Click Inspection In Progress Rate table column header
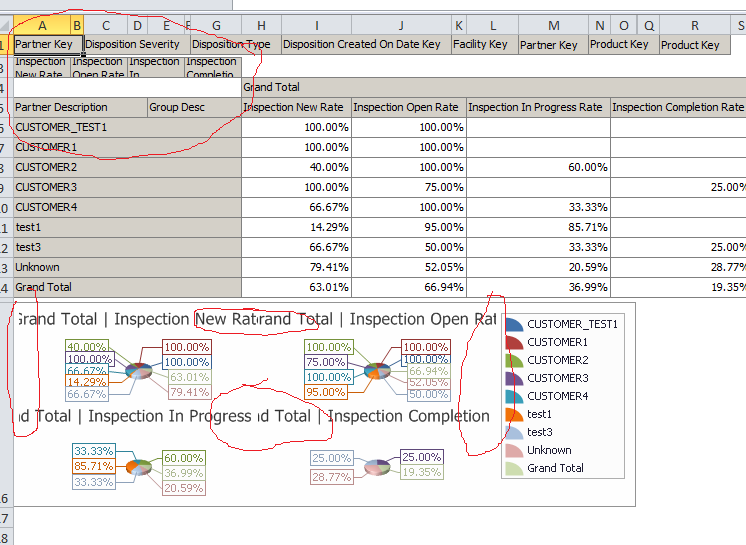Screen dimensions: 746x545 [x=539, y=107]
